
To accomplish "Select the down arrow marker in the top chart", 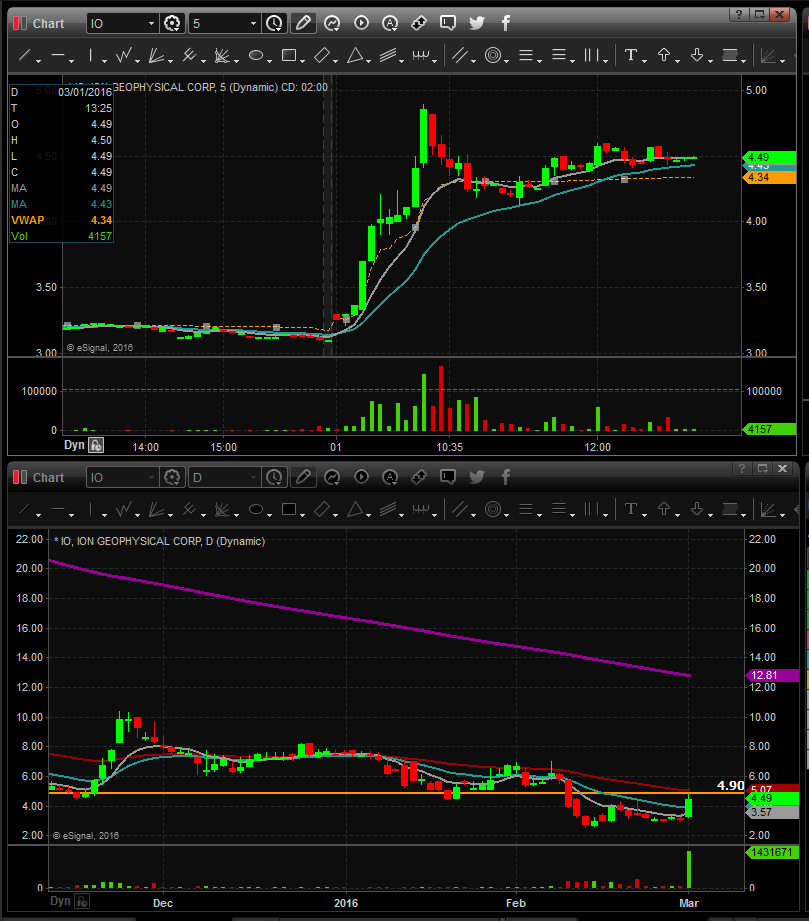I will (697, 55).
